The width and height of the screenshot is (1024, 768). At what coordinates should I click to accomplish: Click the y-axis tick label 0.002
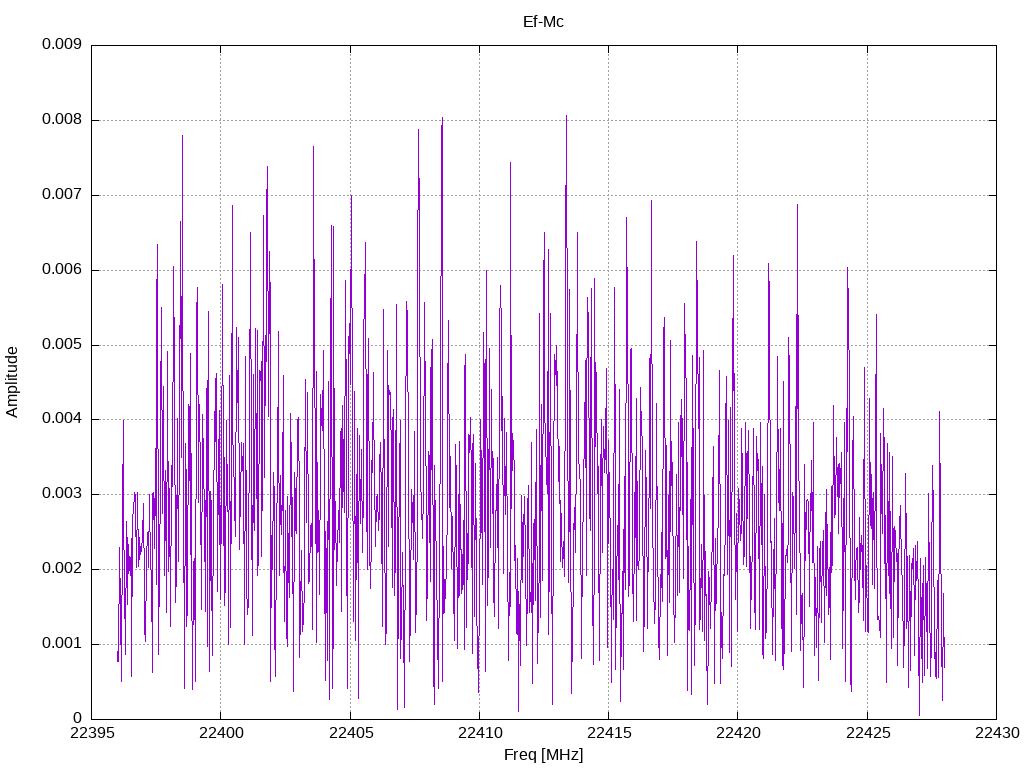pyautogui.click(x=62, y=569)
